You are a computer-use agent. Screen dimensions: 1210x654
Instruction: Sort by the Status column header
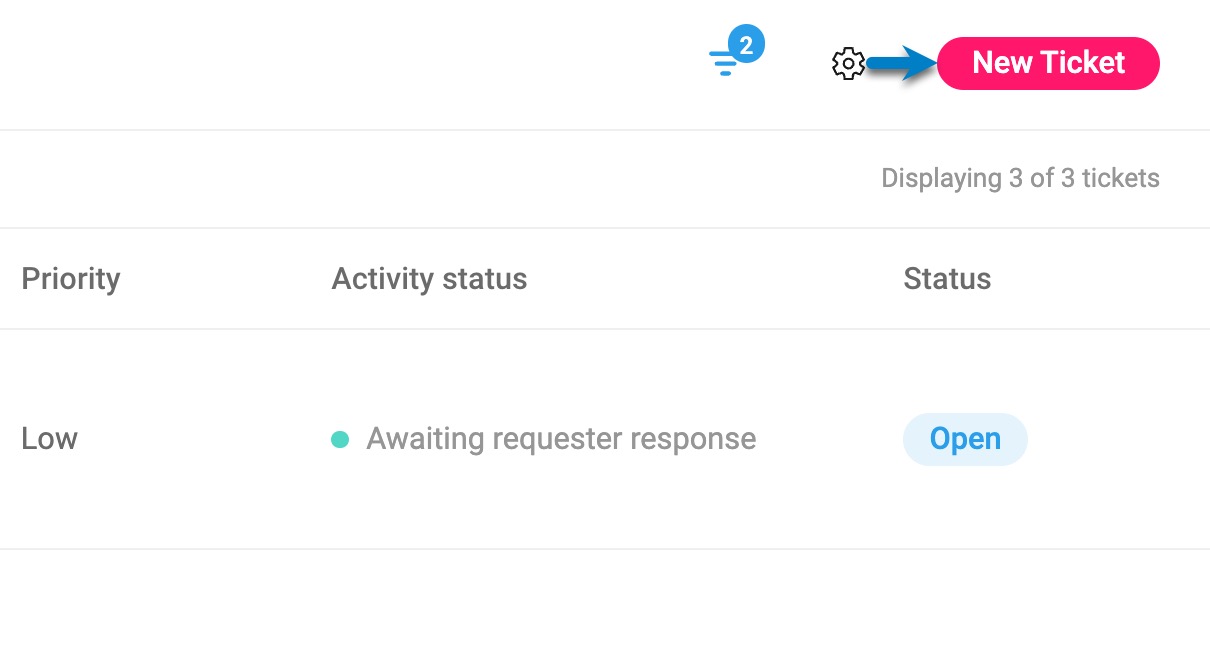point(947,278)
